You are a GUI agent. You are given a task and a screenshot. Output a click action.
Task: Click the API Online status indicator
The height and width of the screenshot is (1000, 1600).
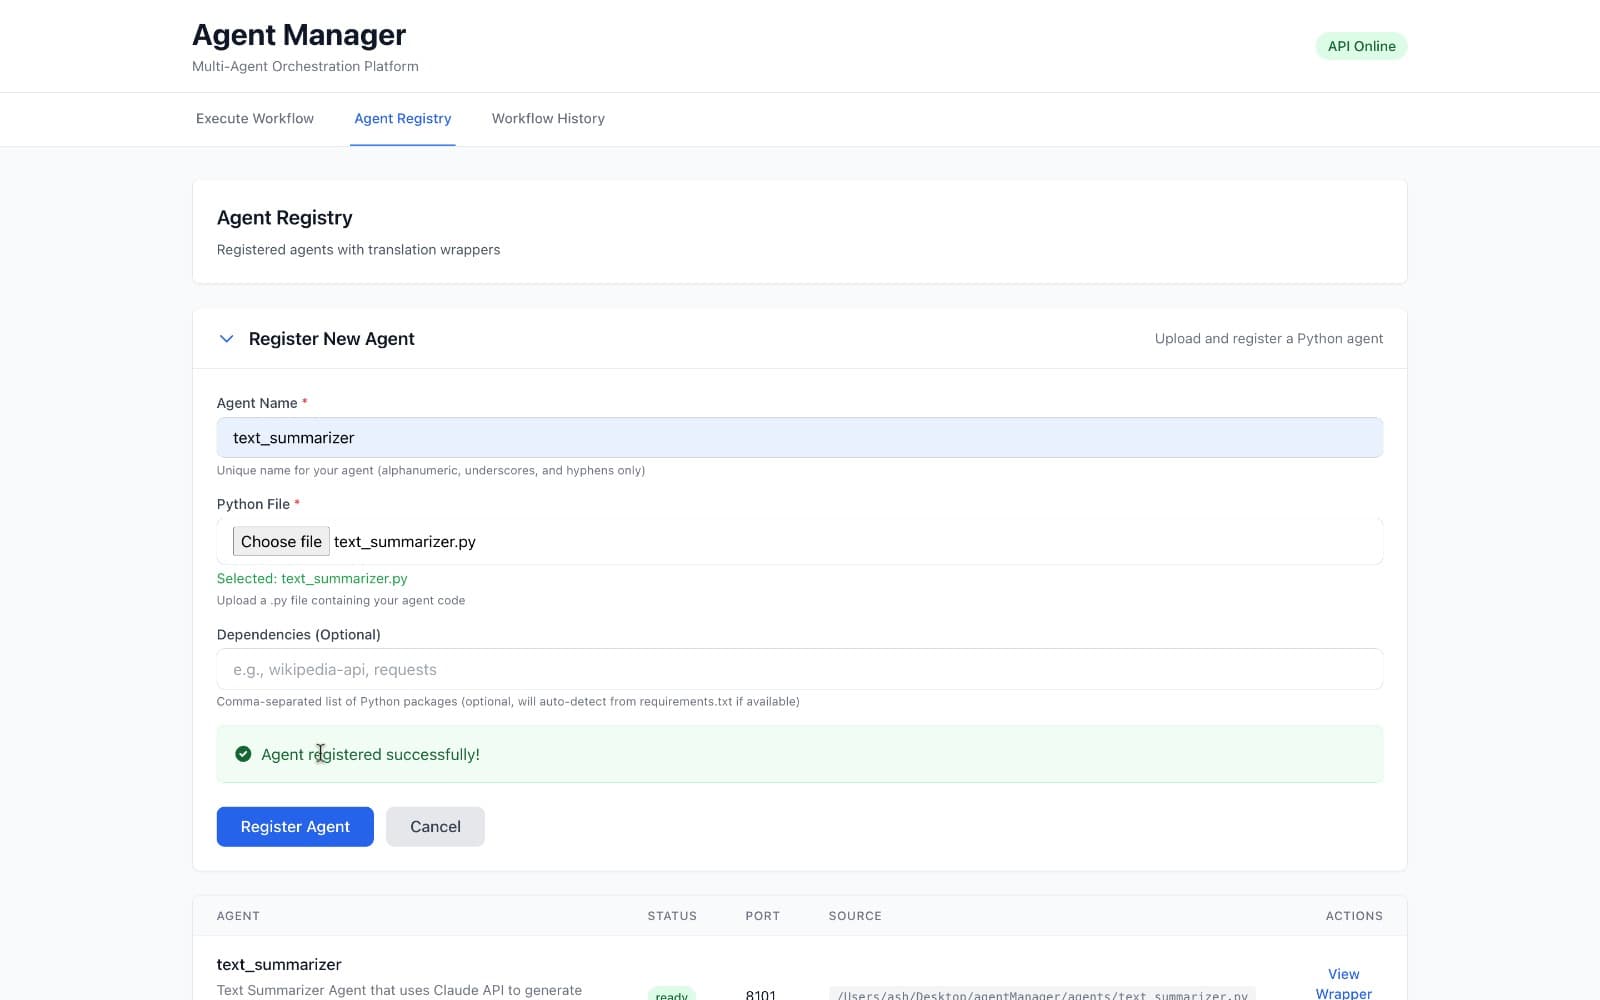pos(1360,46)
